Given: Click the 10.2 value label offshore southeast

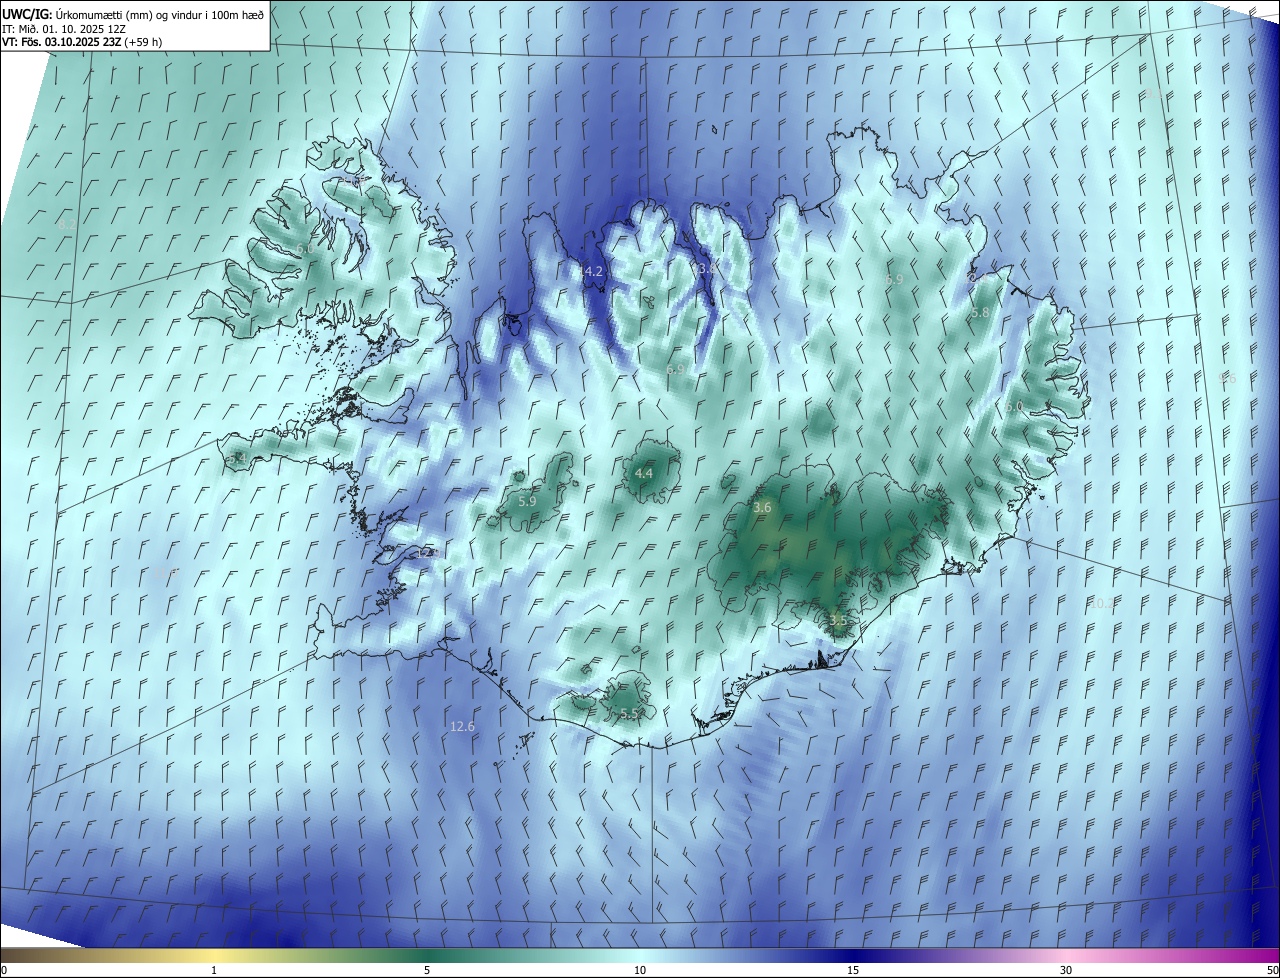Looking at the screenshot, I should 1101,603.
